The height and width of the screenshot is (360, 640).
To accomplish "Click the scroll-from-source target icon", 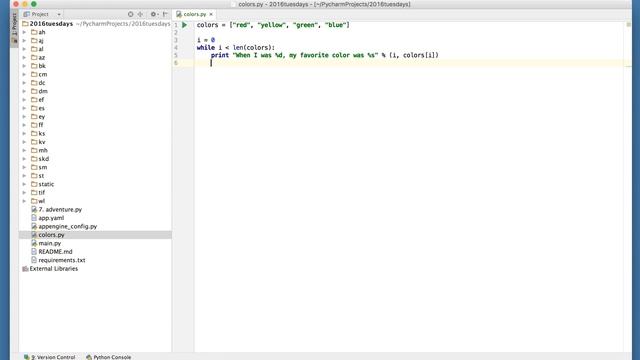I will [131, 14].
